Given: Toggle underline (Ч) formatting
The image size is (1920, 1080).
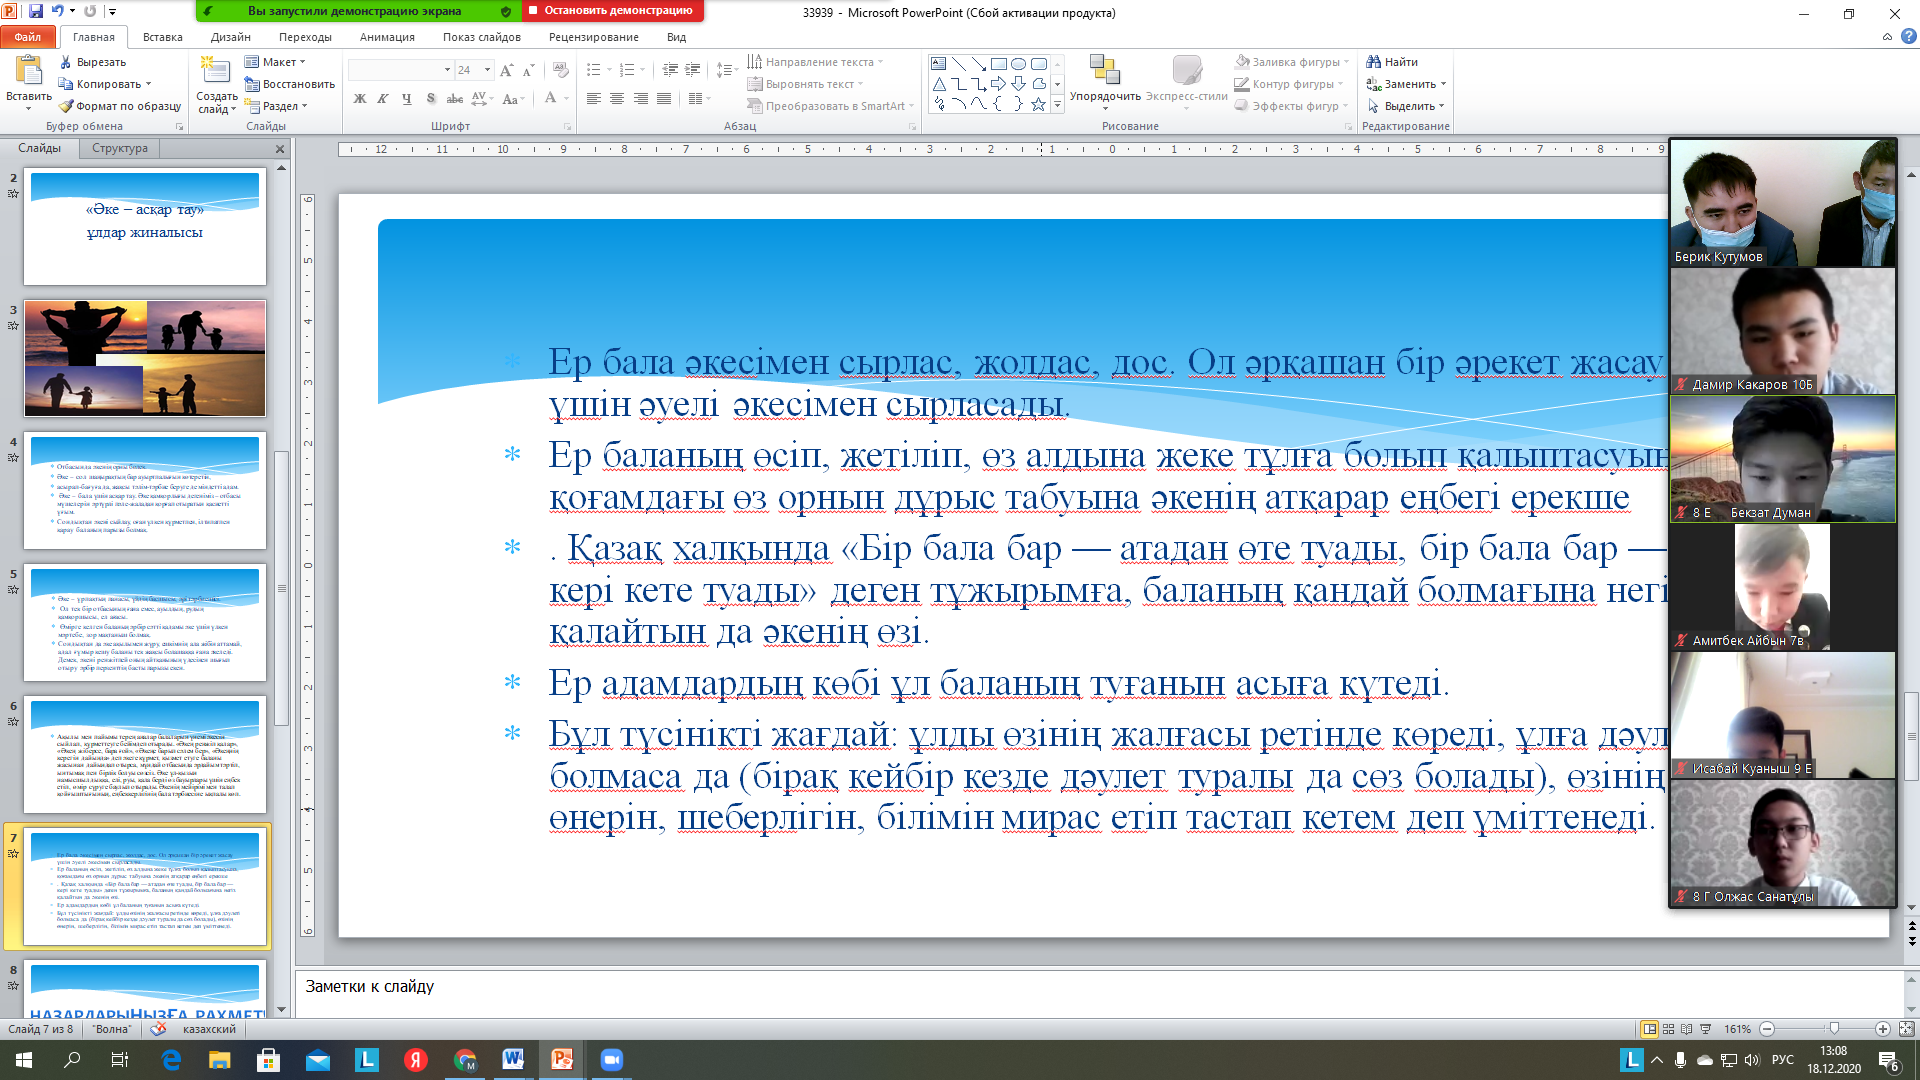Looking at the screenshot, I should (406, 99).
